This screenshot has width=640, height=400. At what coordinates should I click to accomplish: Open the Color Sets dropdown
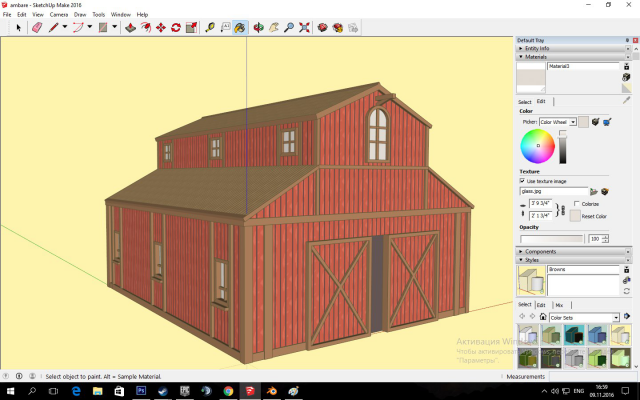click(616, 318)
